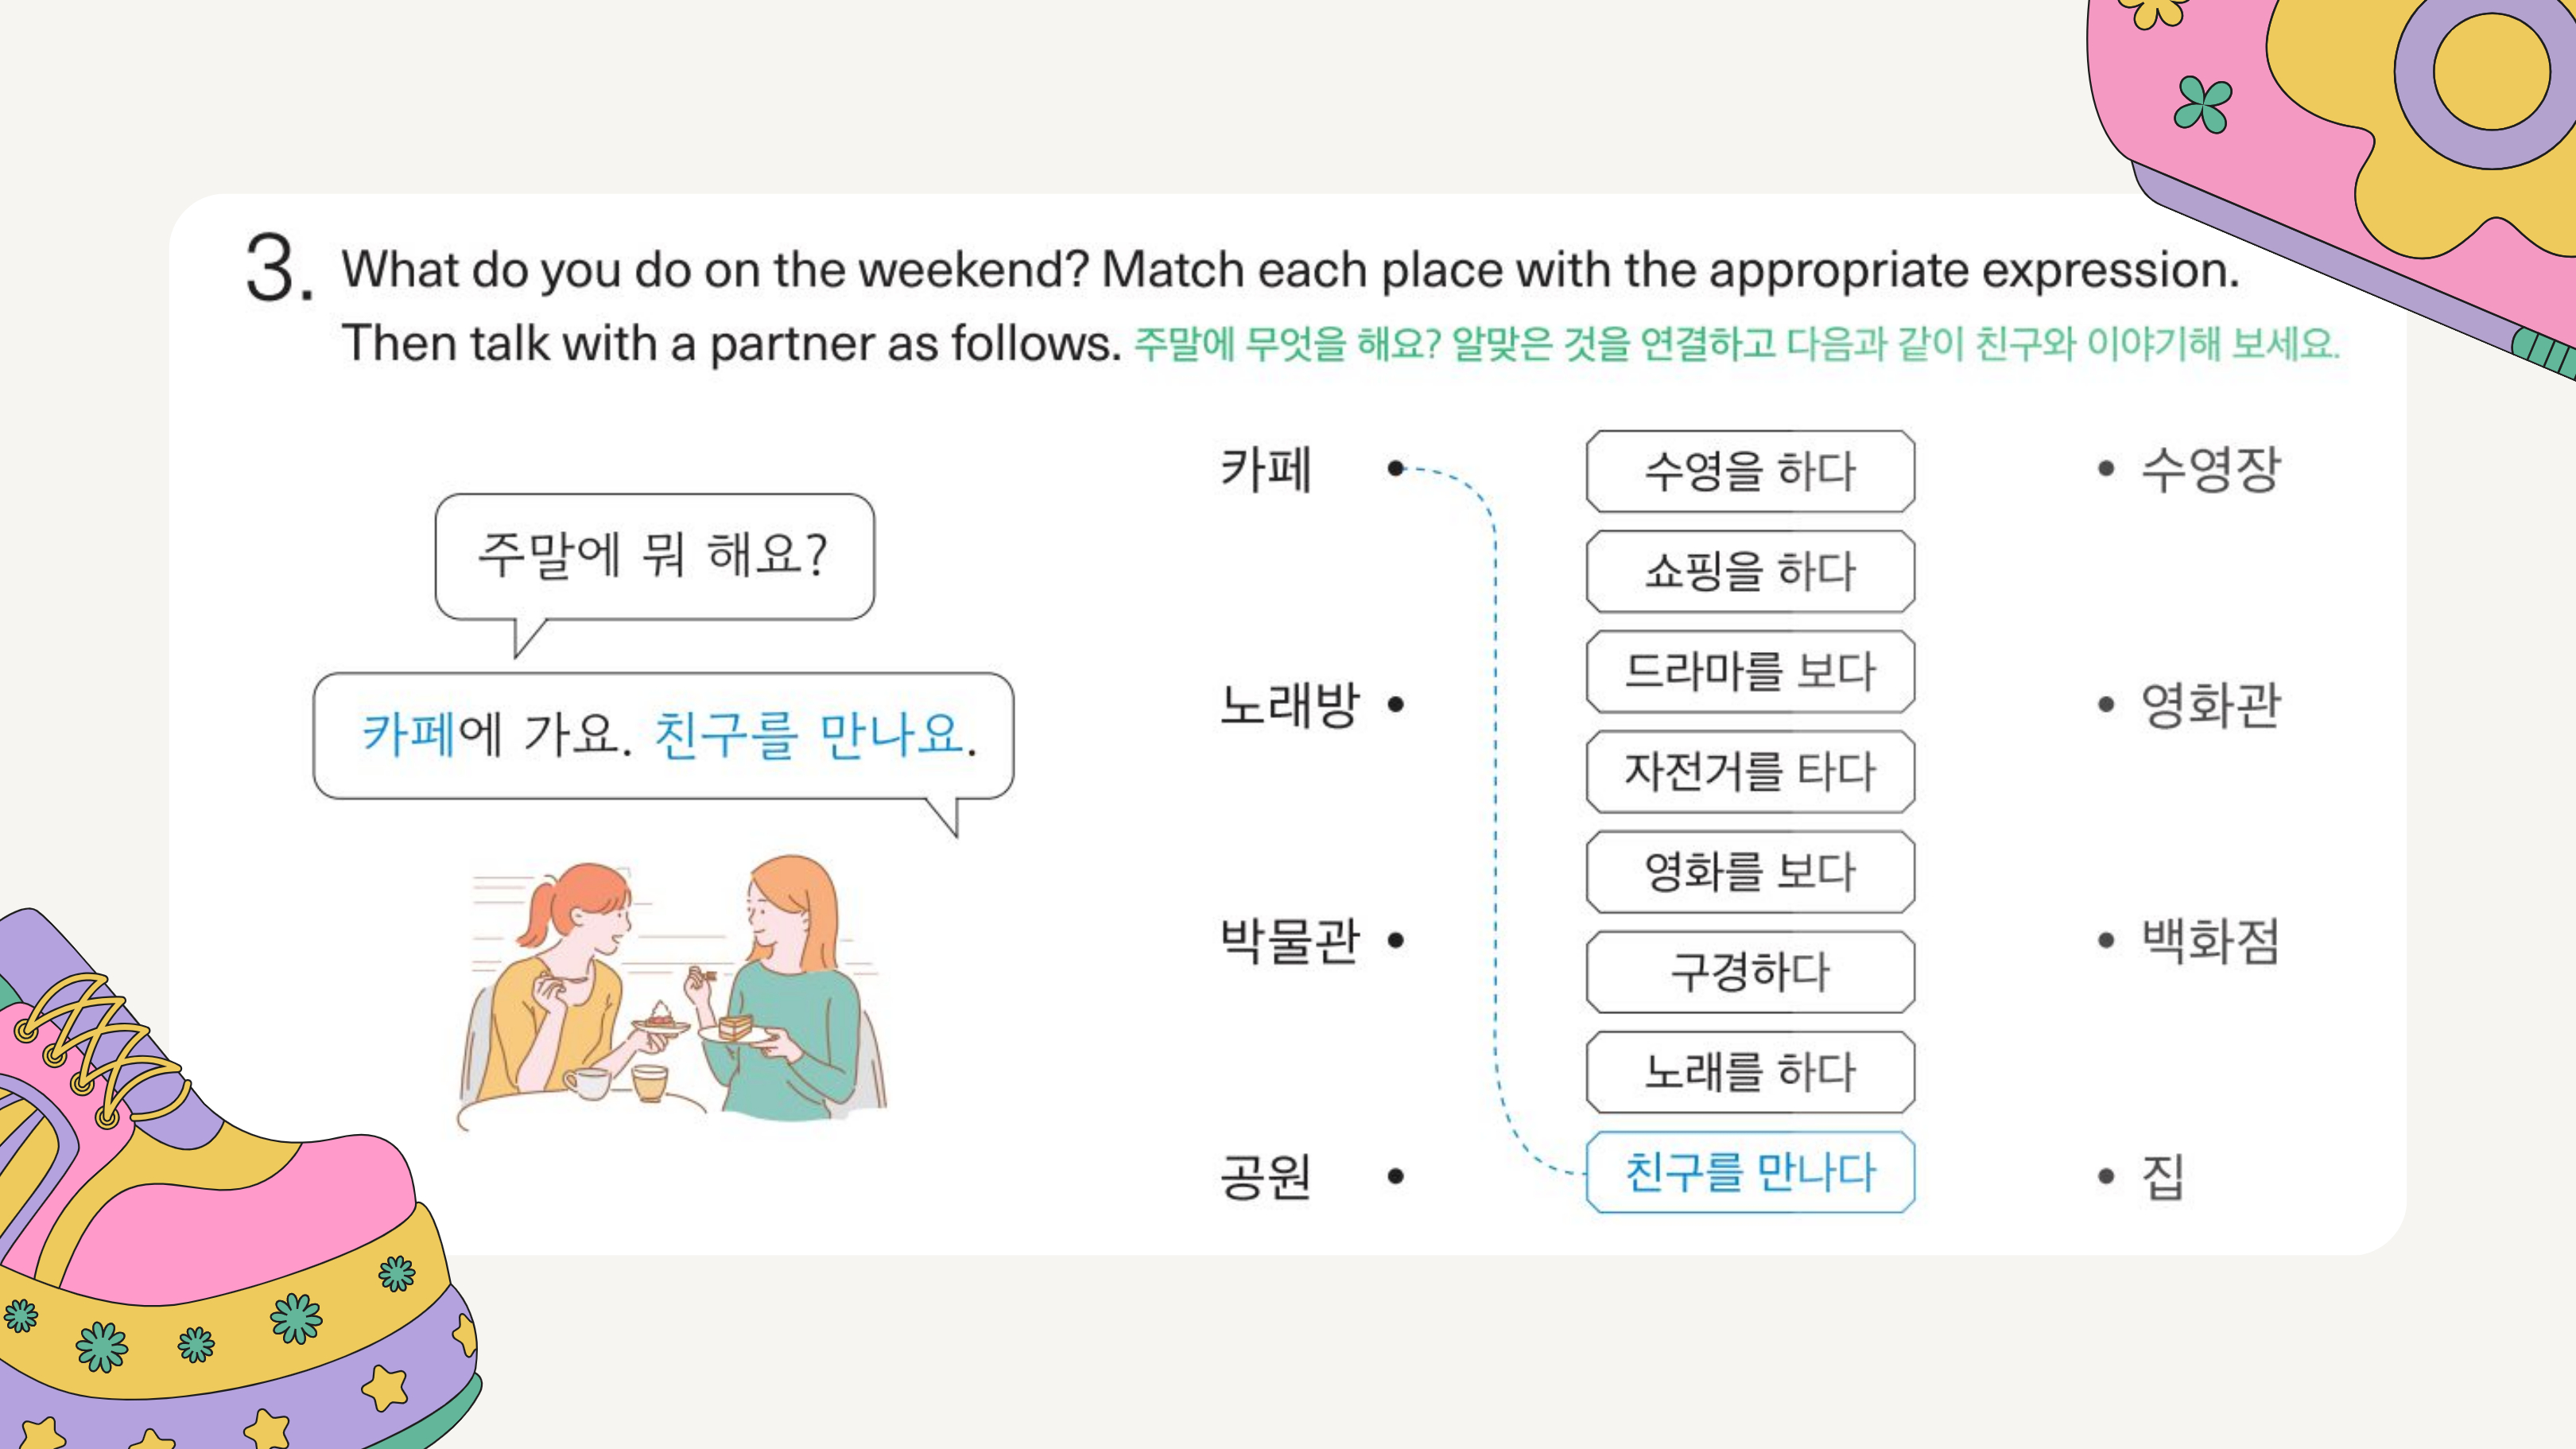Pick the 노래를 하다 expression box
The height and width of the screenshot is (1449, 2576).
point(1750,1071)
